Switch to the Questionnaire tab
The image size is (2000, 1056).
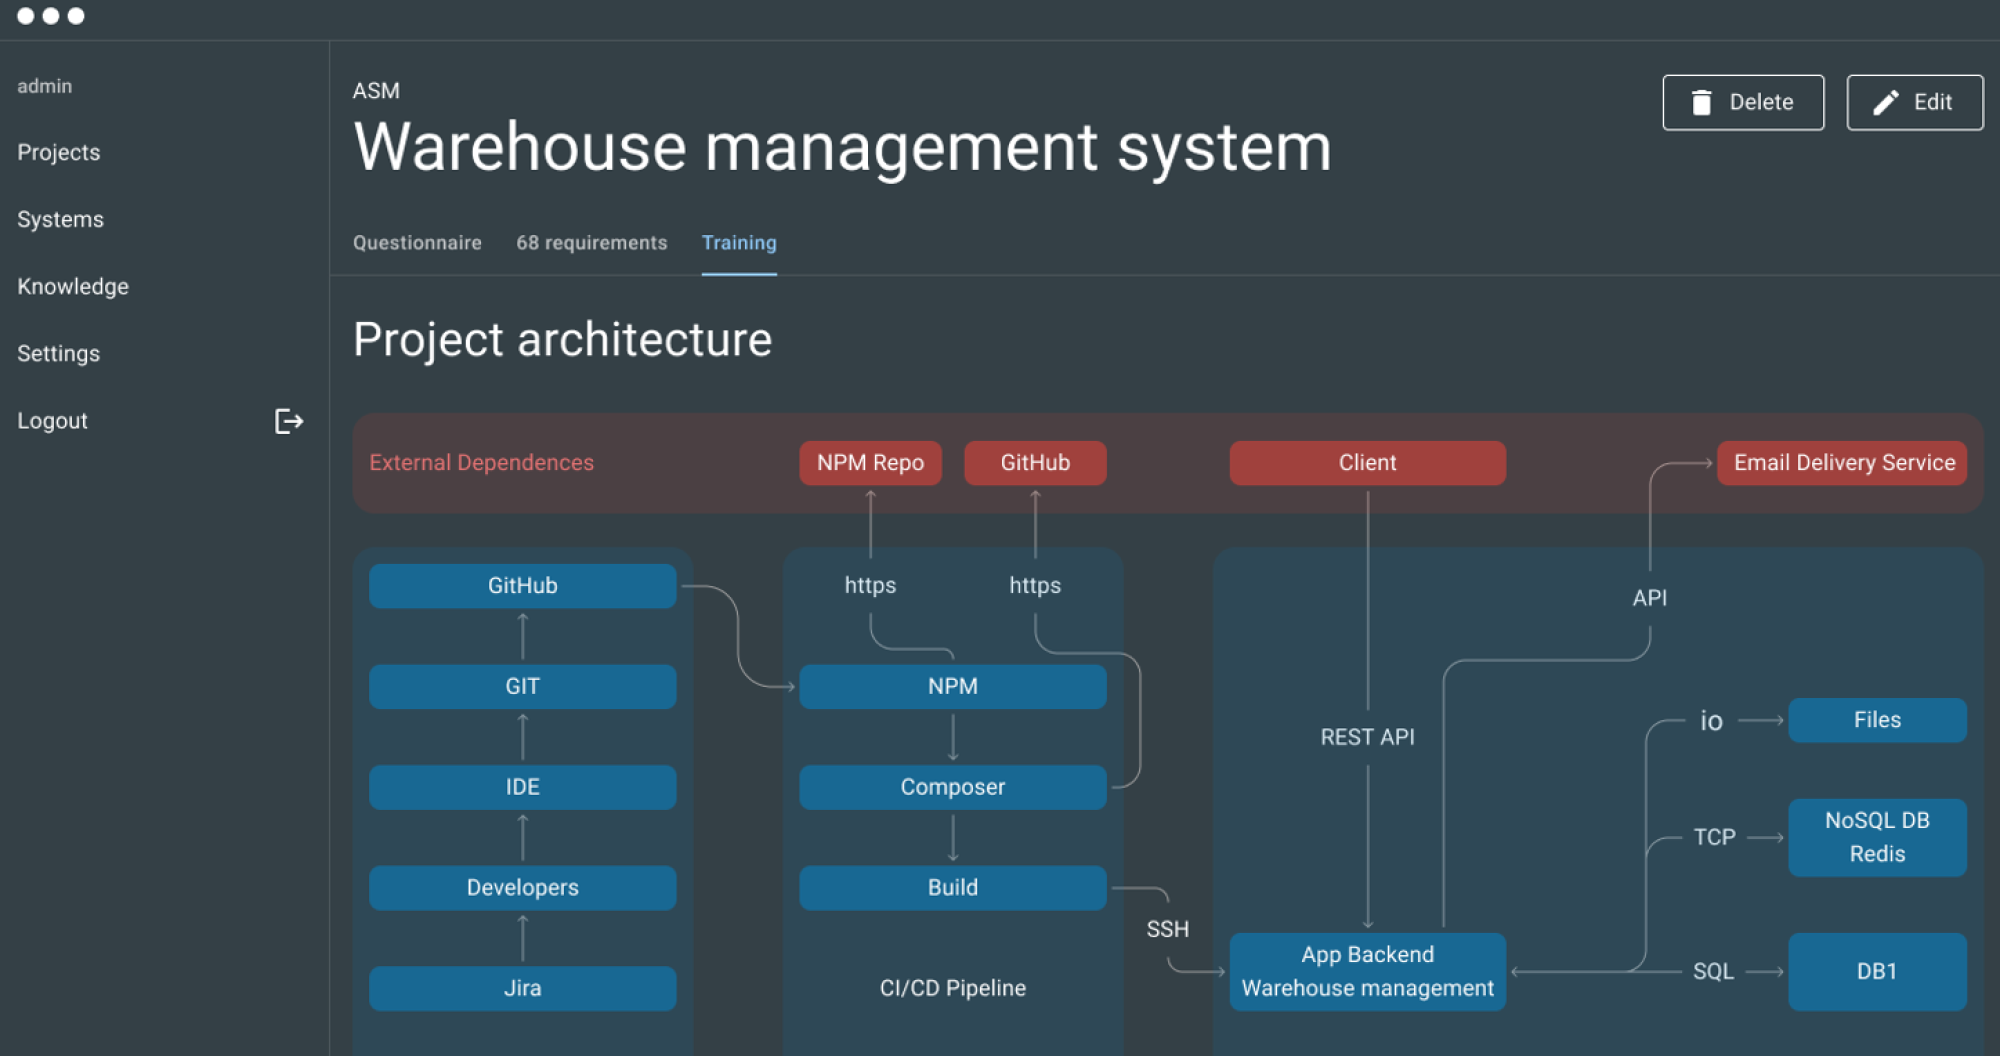coord(417,243)
